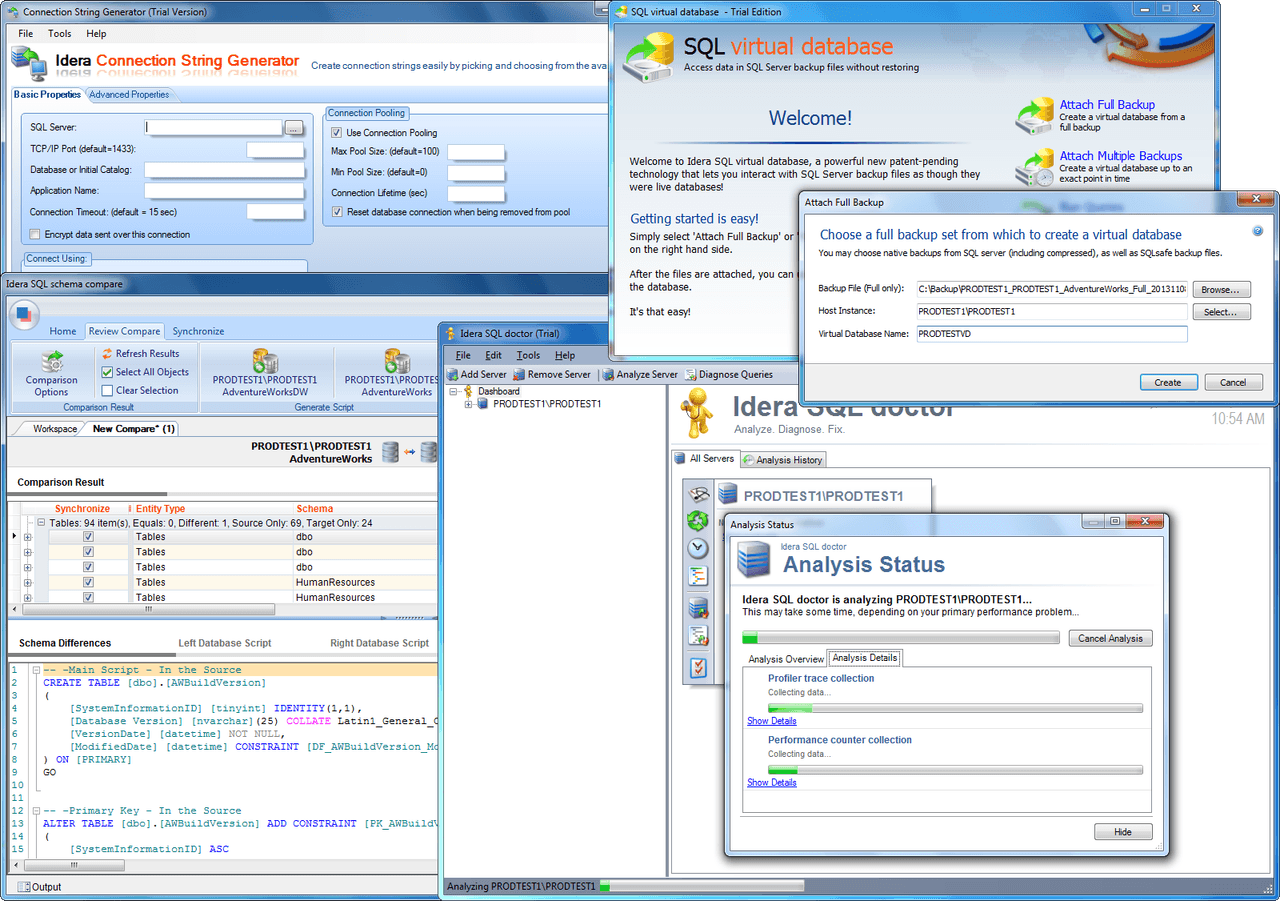Click the green refresh icon in server sidebar
Image resolution: width=1280 pixels, height=901 pixels.
(698, 520)
